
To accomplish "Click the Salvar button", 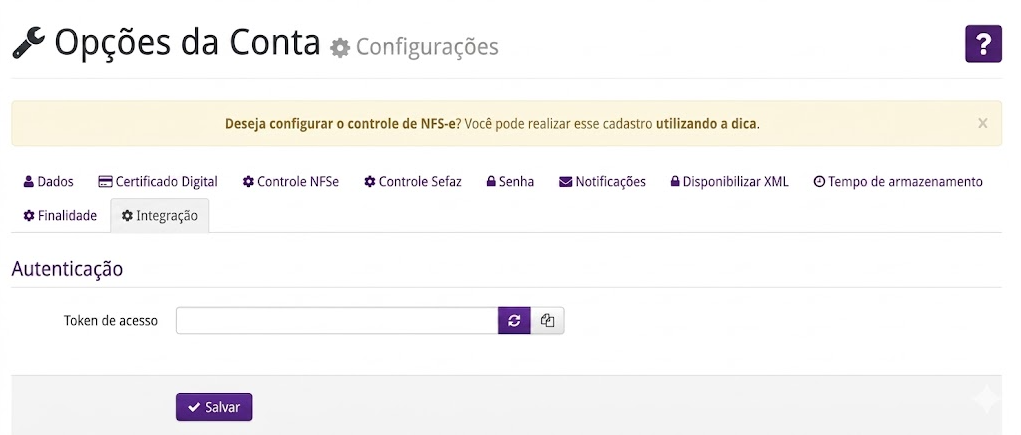I will [214, 407].
